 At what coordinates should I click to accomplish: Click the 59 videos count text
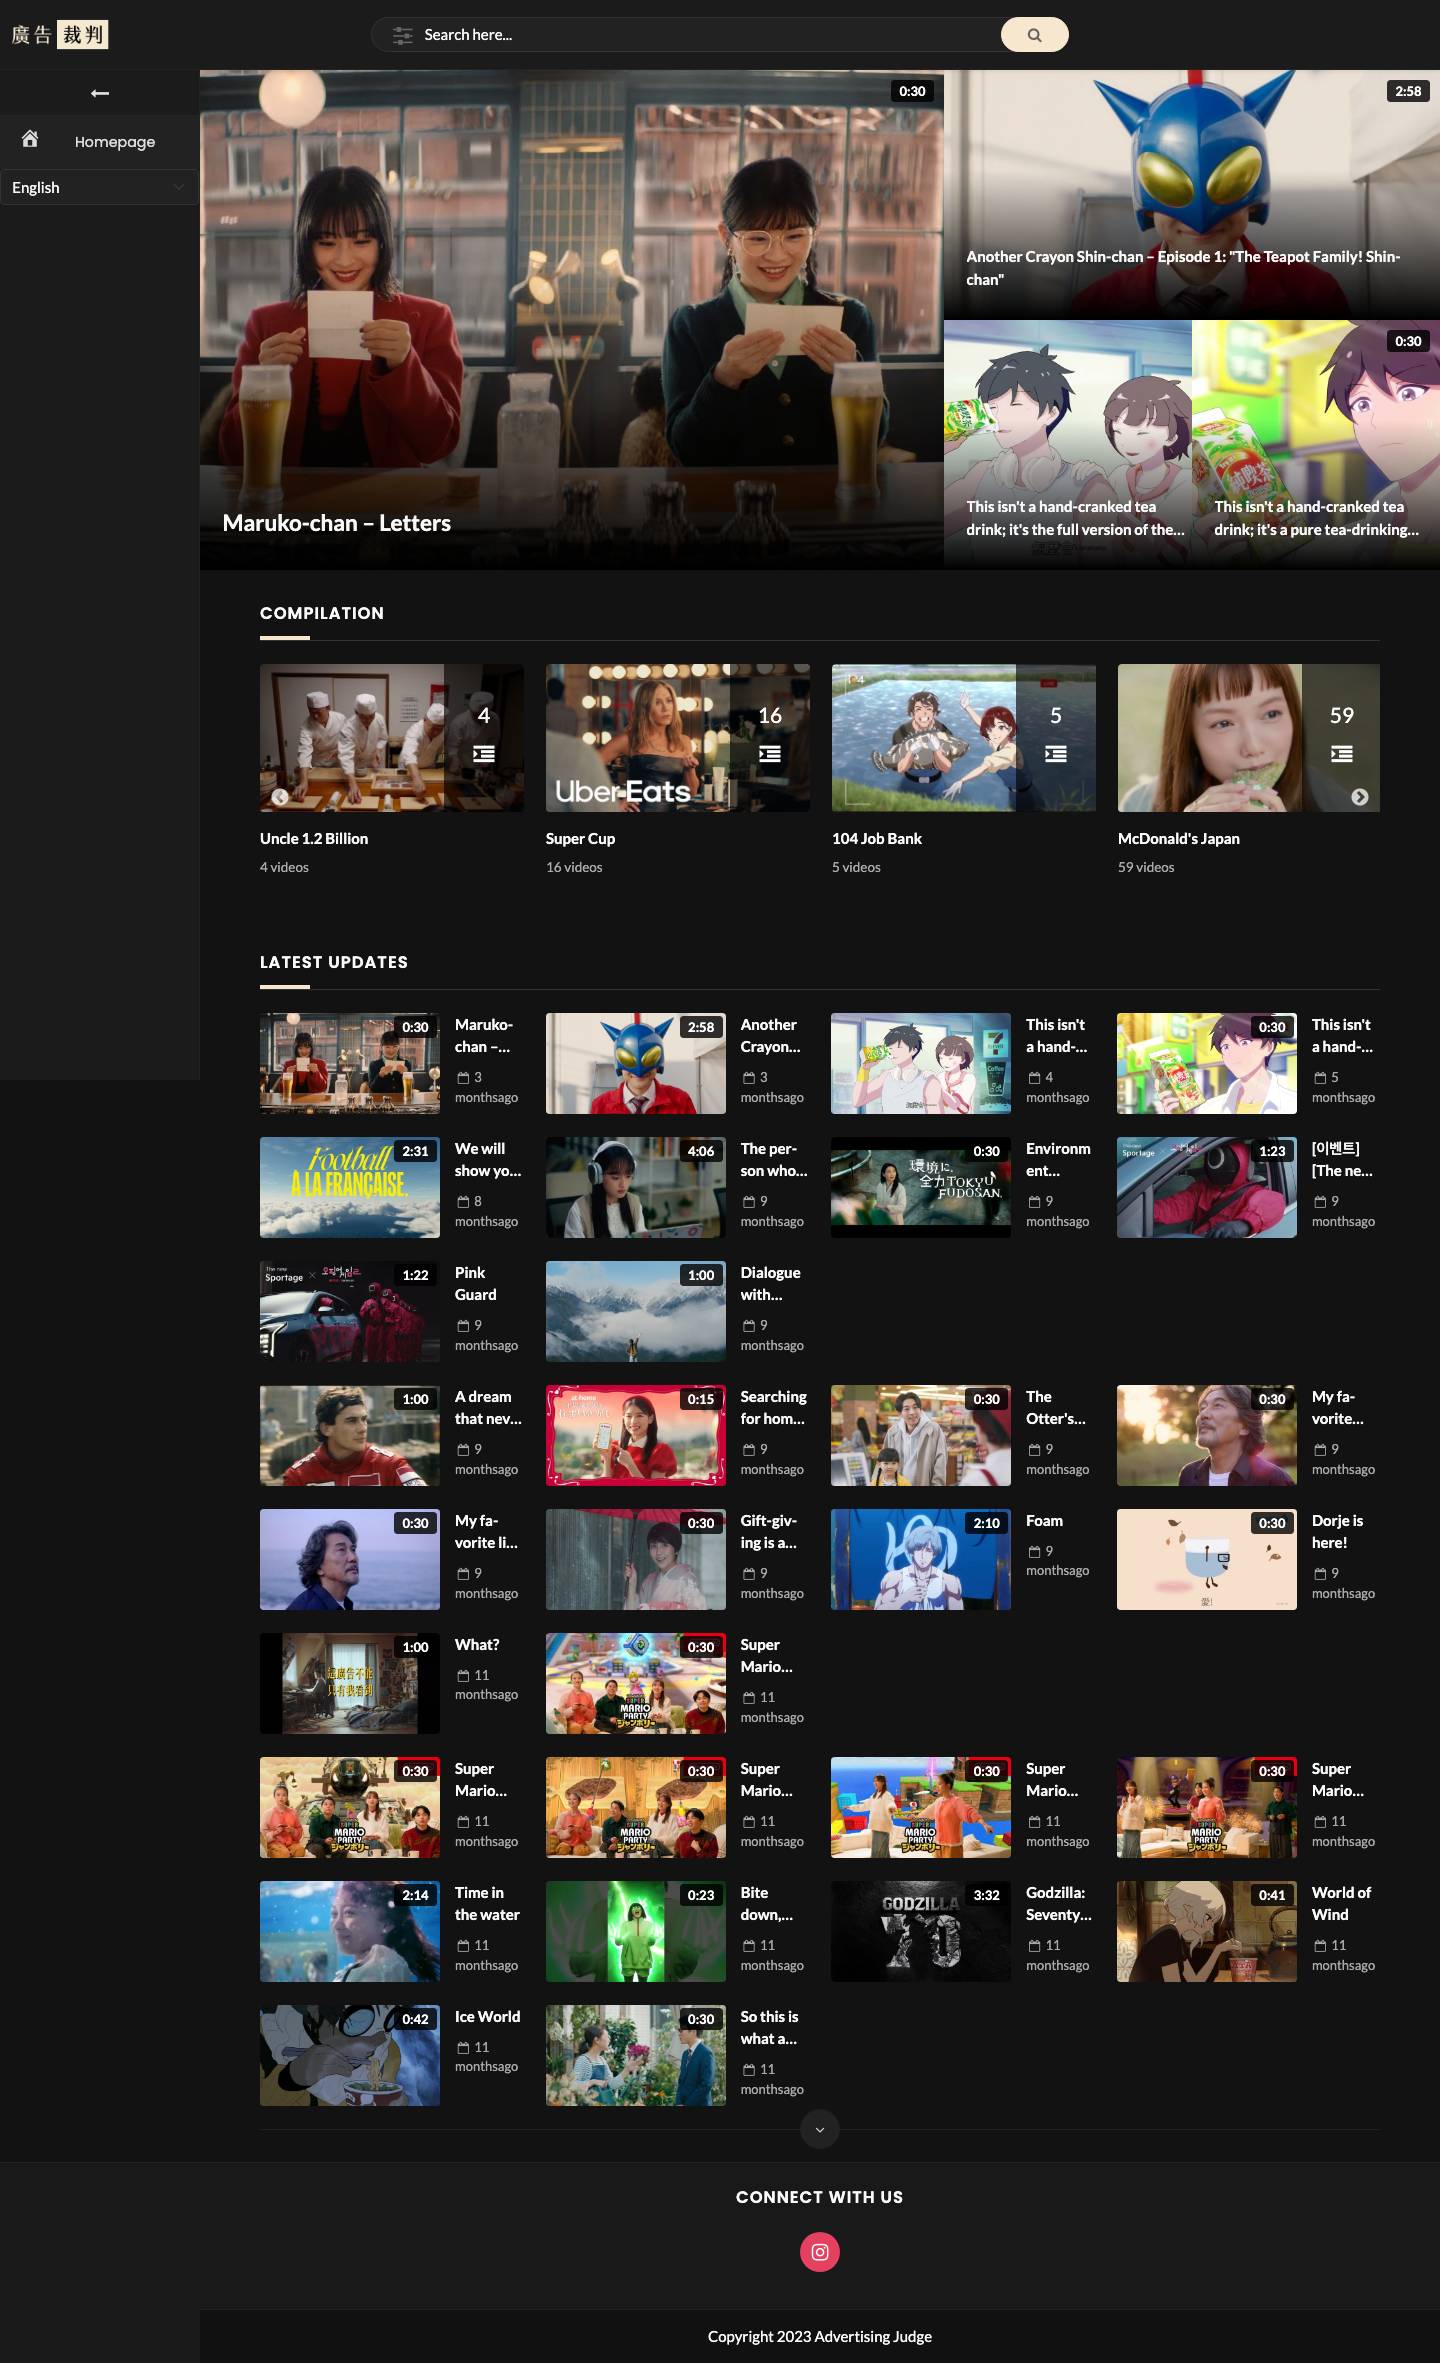(1146, 867)
